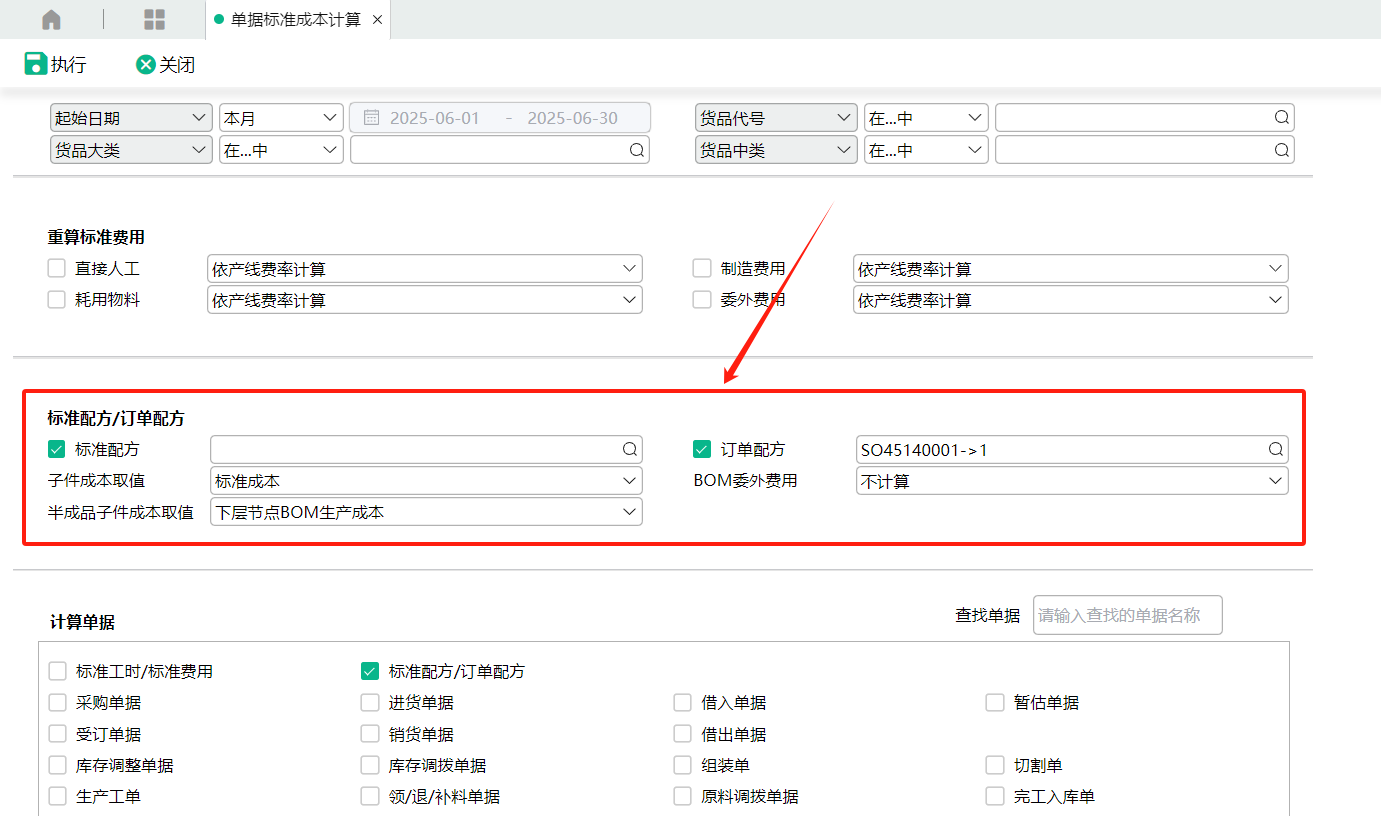
Task: Check the 领/退/补料单据 checkbox
Action: [x=370, y=796]
